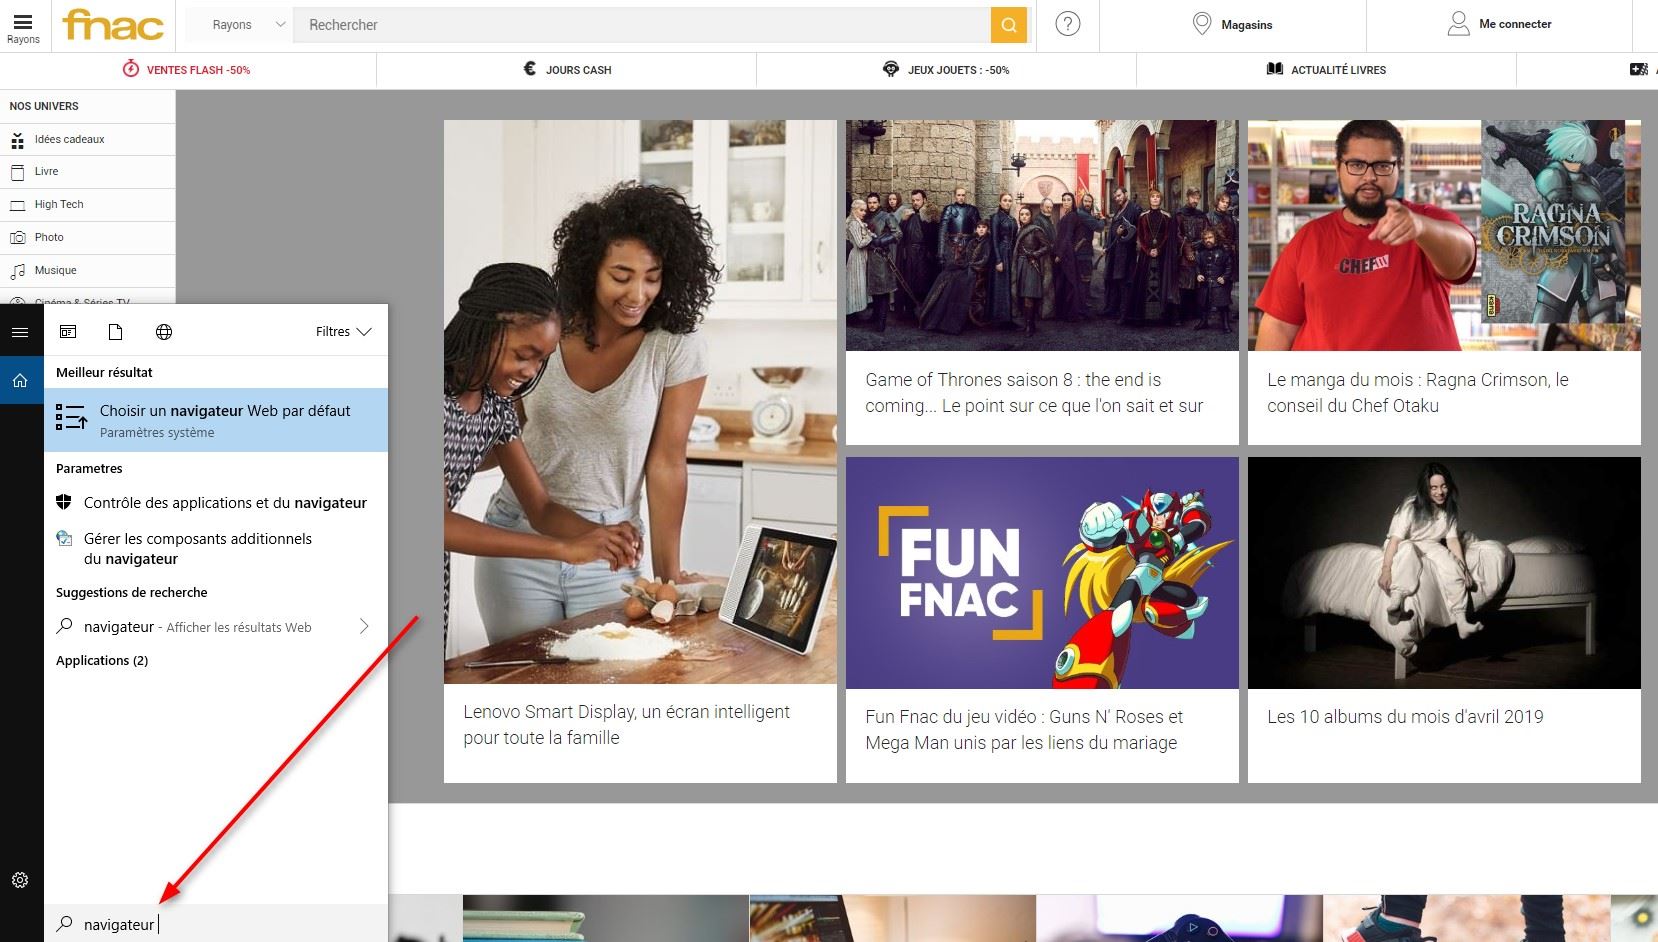
Task: Click the Windows search box containing navigateur
Action: [x=216, y=924]
